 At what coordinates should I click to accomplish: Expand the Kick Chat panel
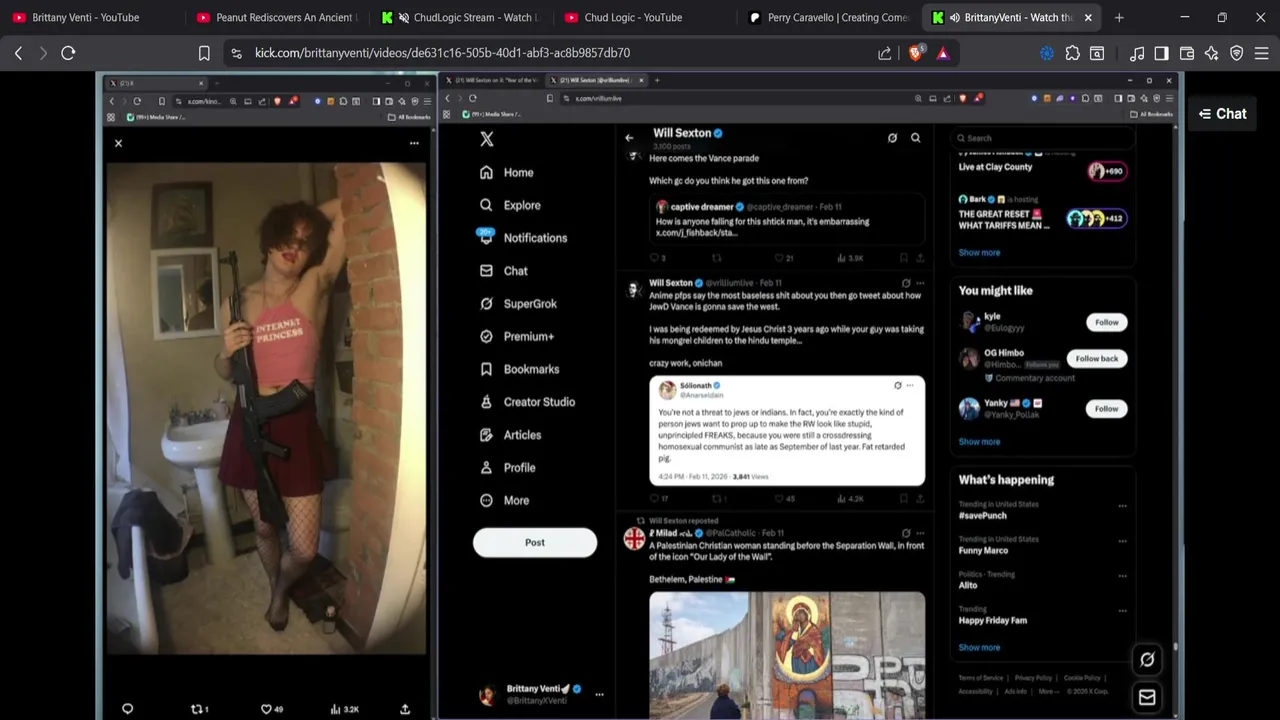point(1223,114)
